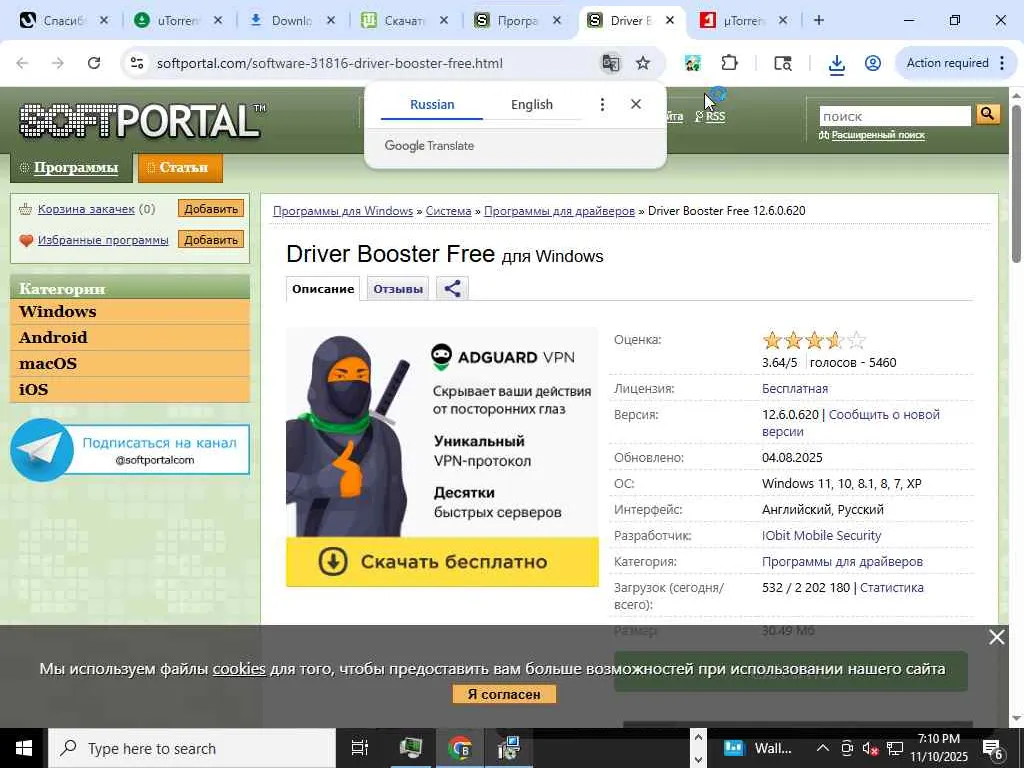Click the Windows taskbar search box

191,748
